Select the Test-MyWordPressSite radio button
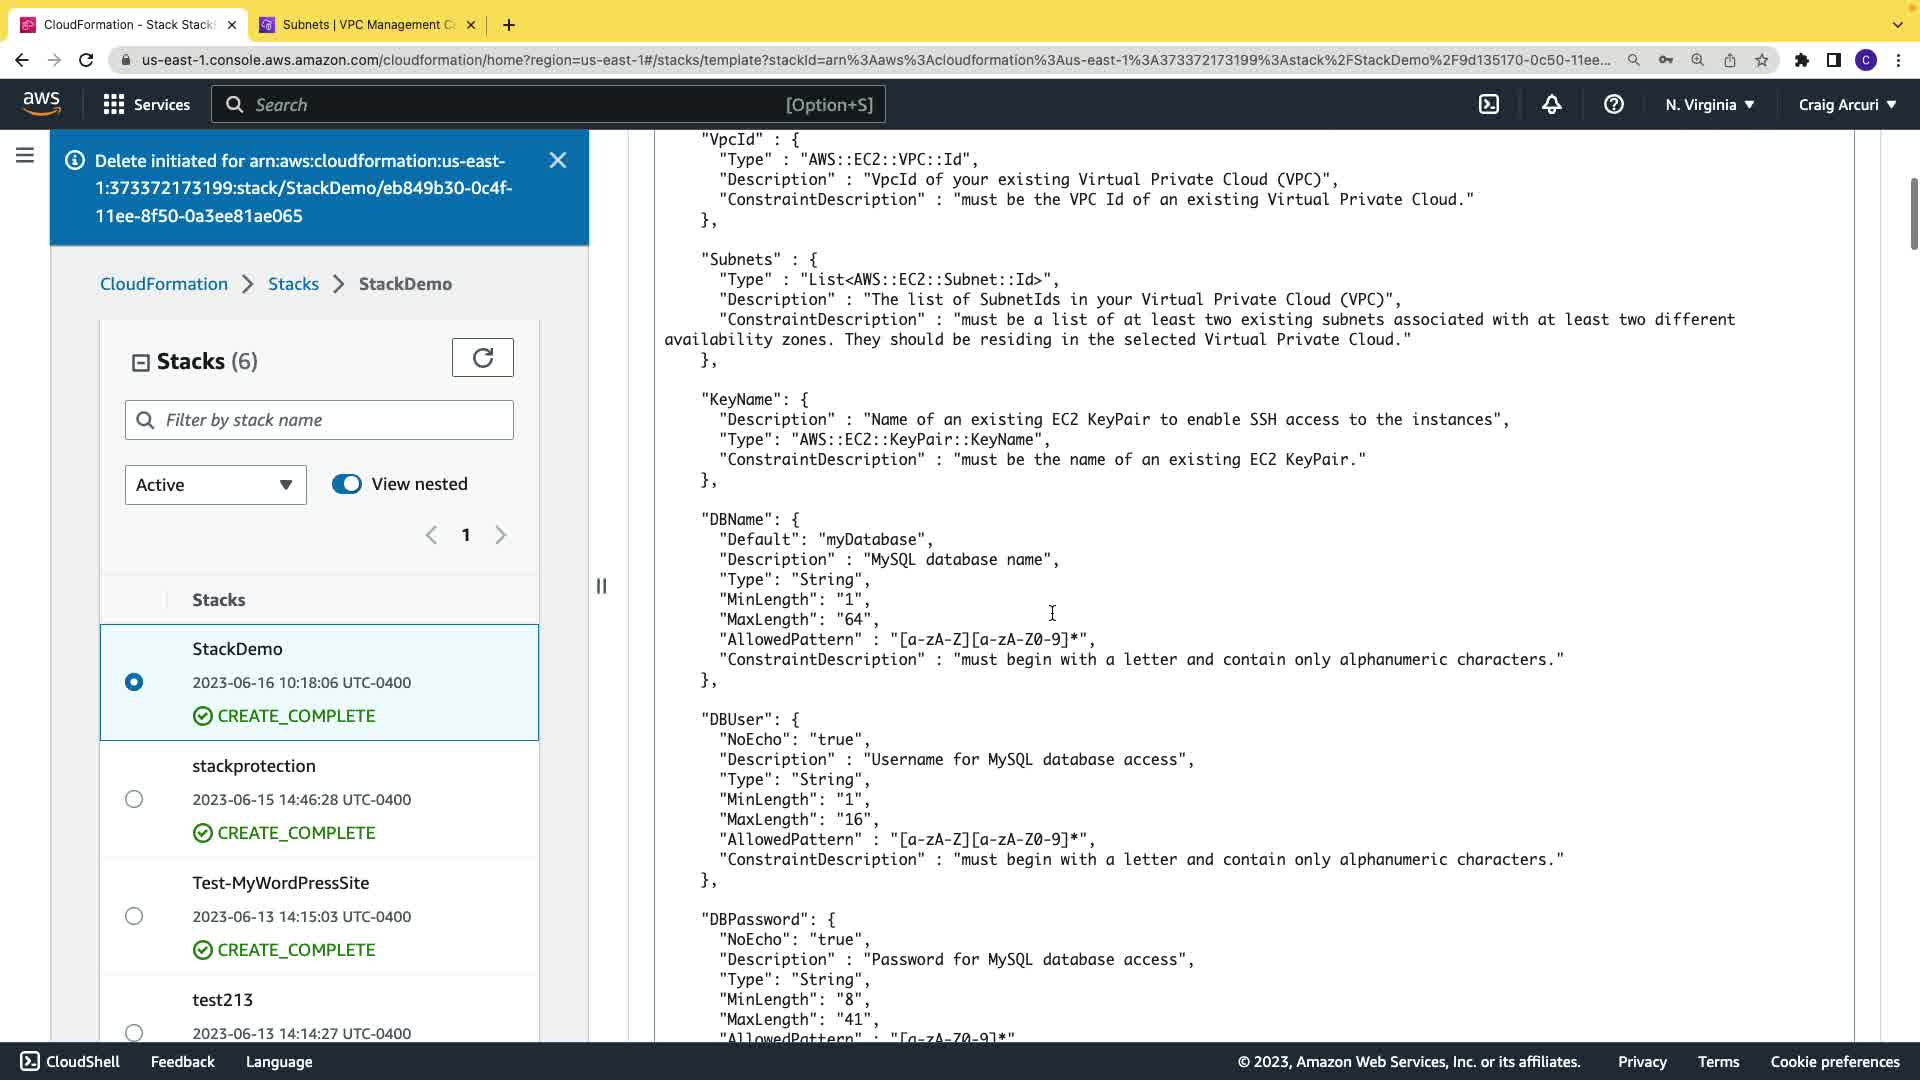This screenshot has height=1080, width=1920. tap(134, 916)
